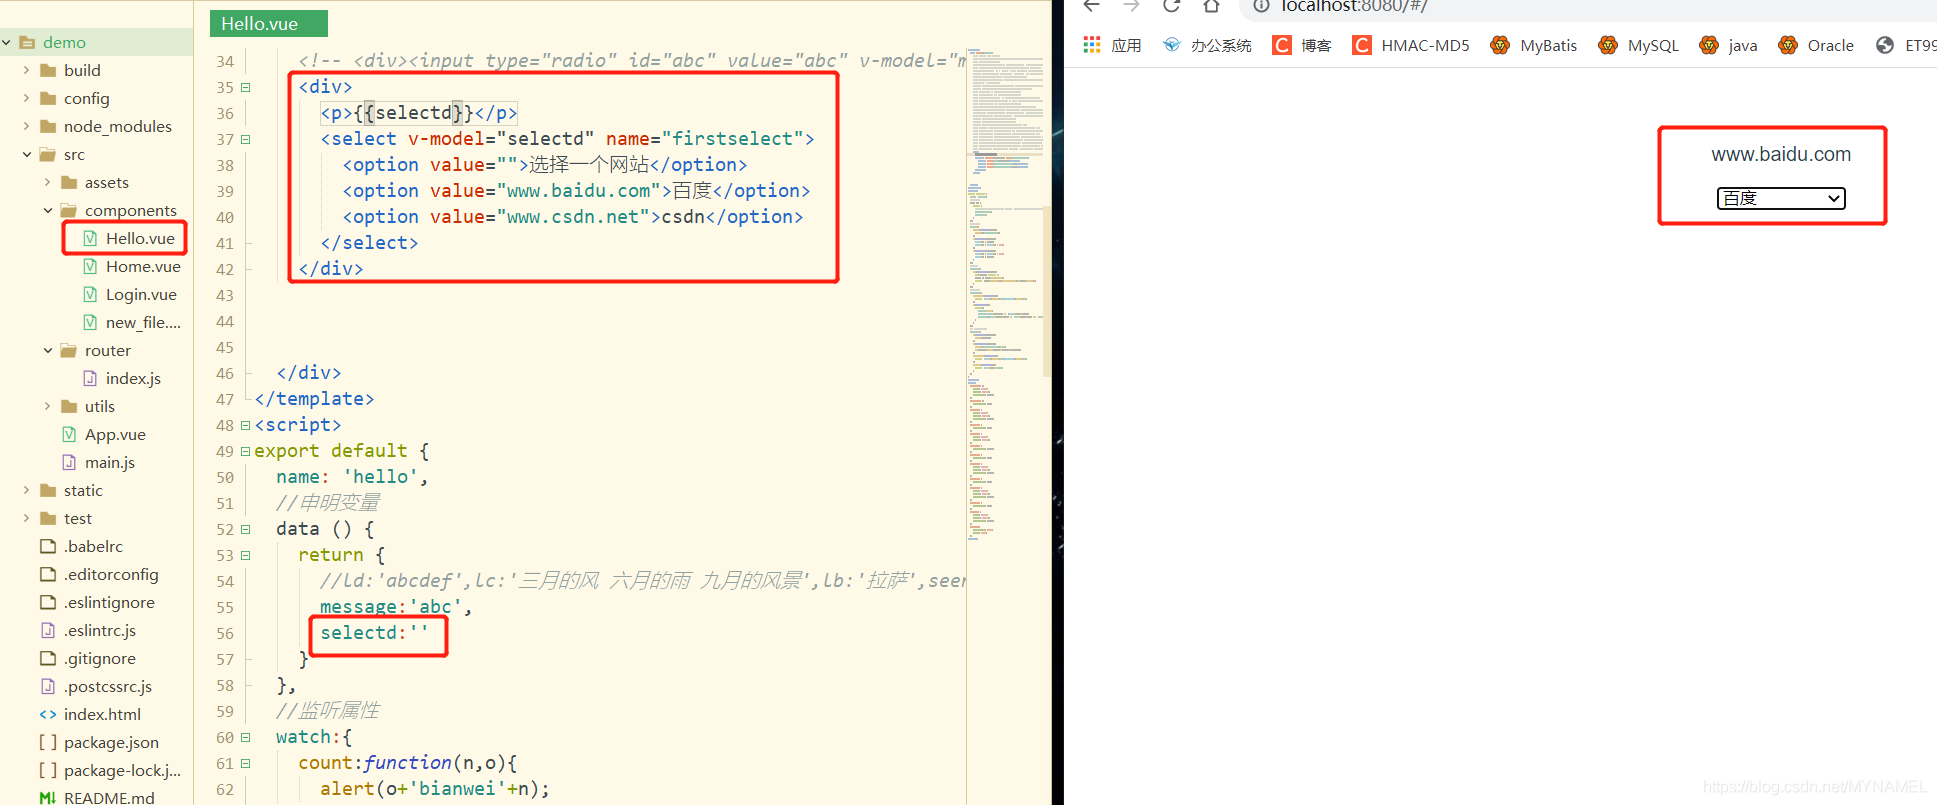This screenshot has height=805, width=1937.
Task: Open package-lock.j... file
Action: coord(122,770)
